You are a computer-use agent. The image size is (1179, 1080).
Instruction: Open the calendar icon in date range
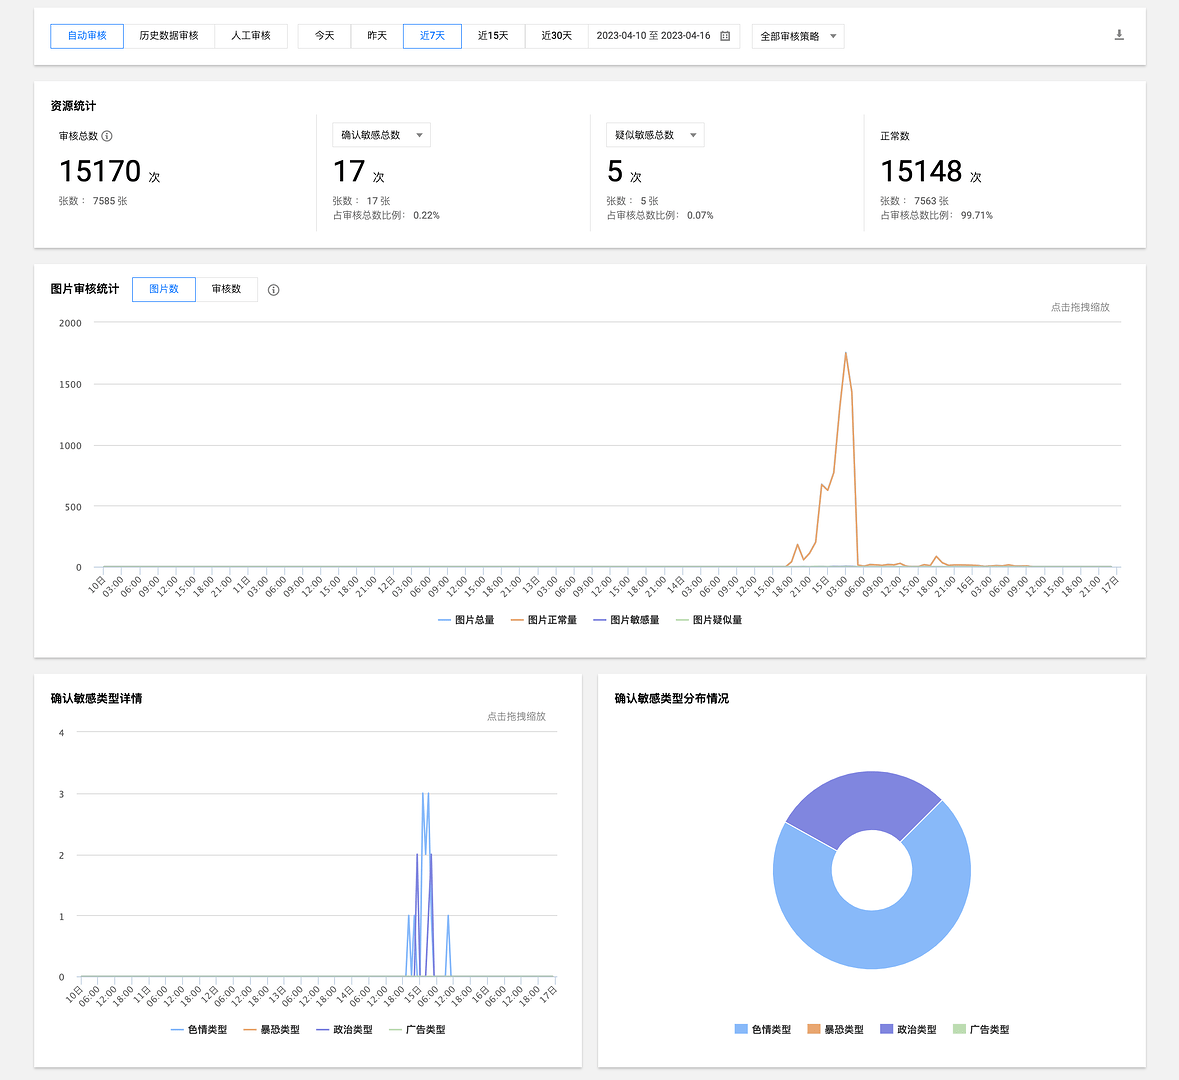click(725, 36)
